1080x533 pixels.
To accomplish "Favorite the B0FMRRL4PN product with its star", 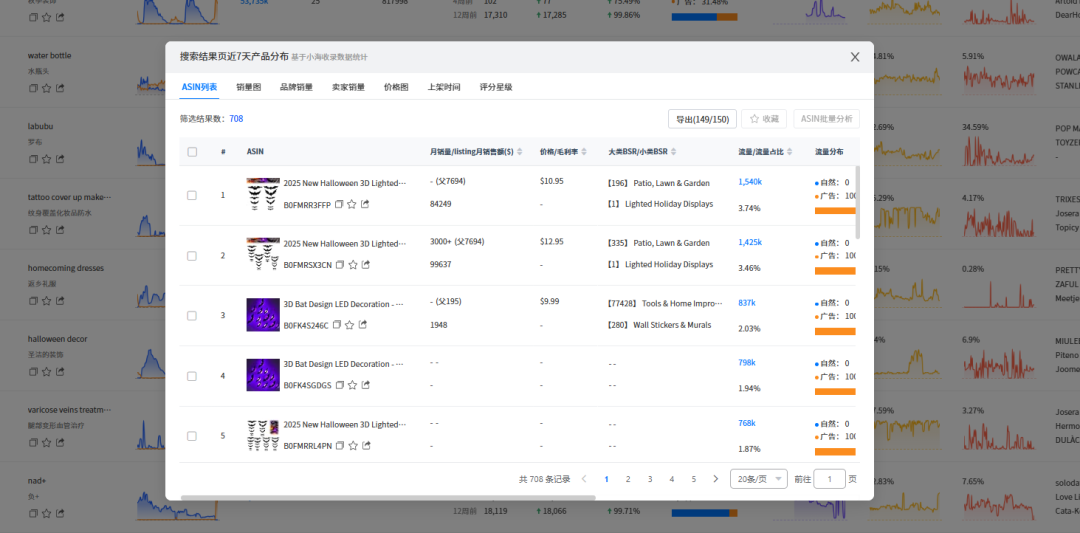I will (x=352, y=445).
